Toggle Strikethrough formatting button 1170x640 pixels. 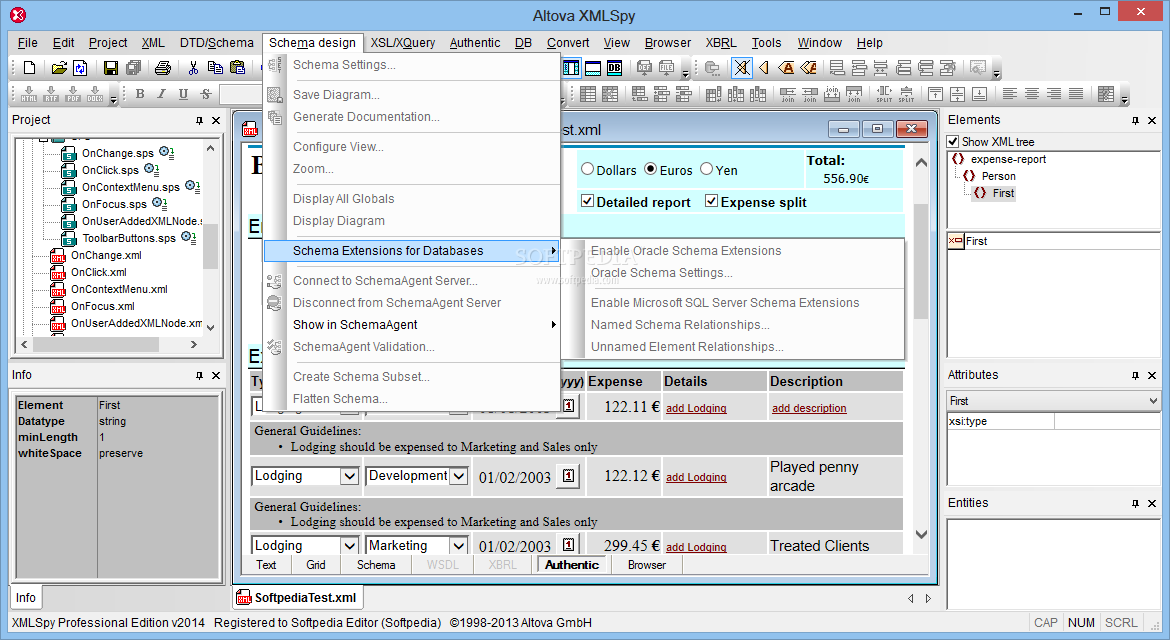click(206, 94)
